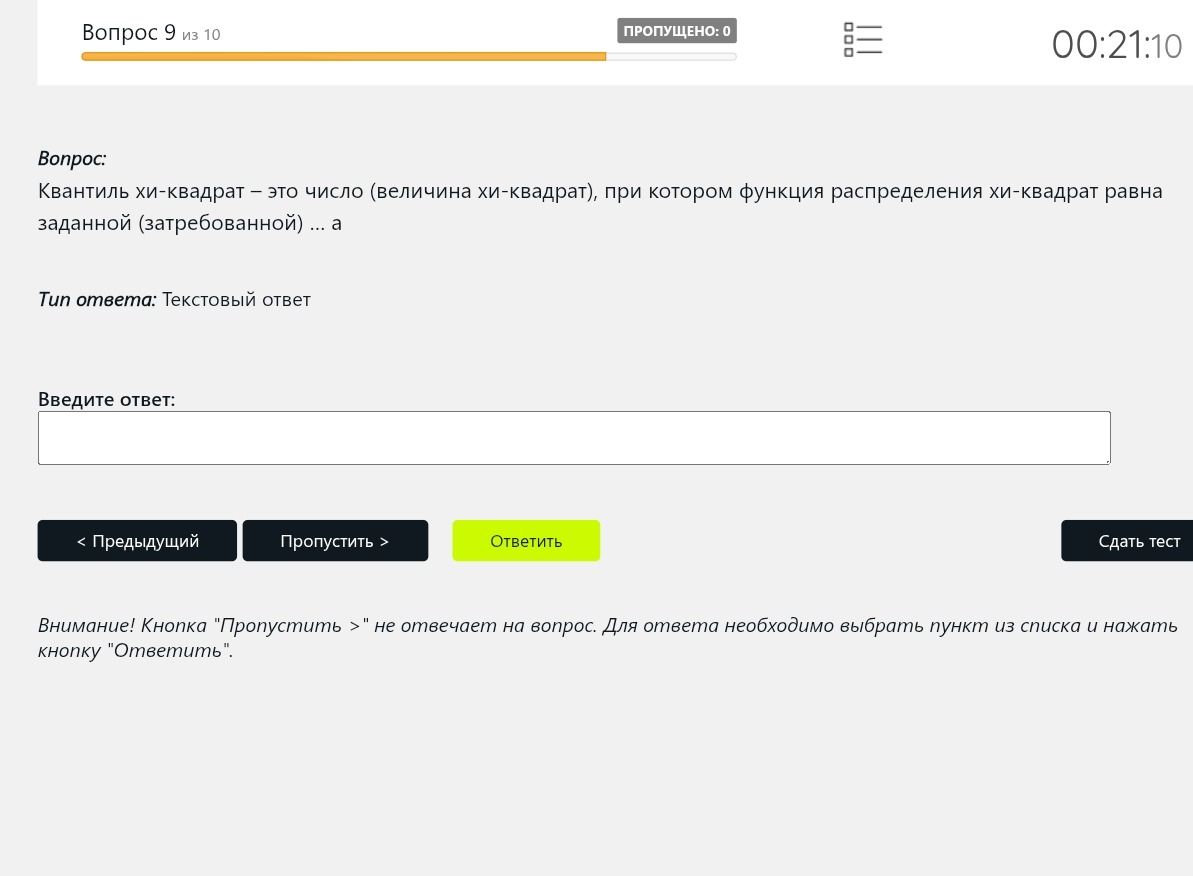Go back with the Предыдущий button
The image size is (1193, 876).
[137, 540]
